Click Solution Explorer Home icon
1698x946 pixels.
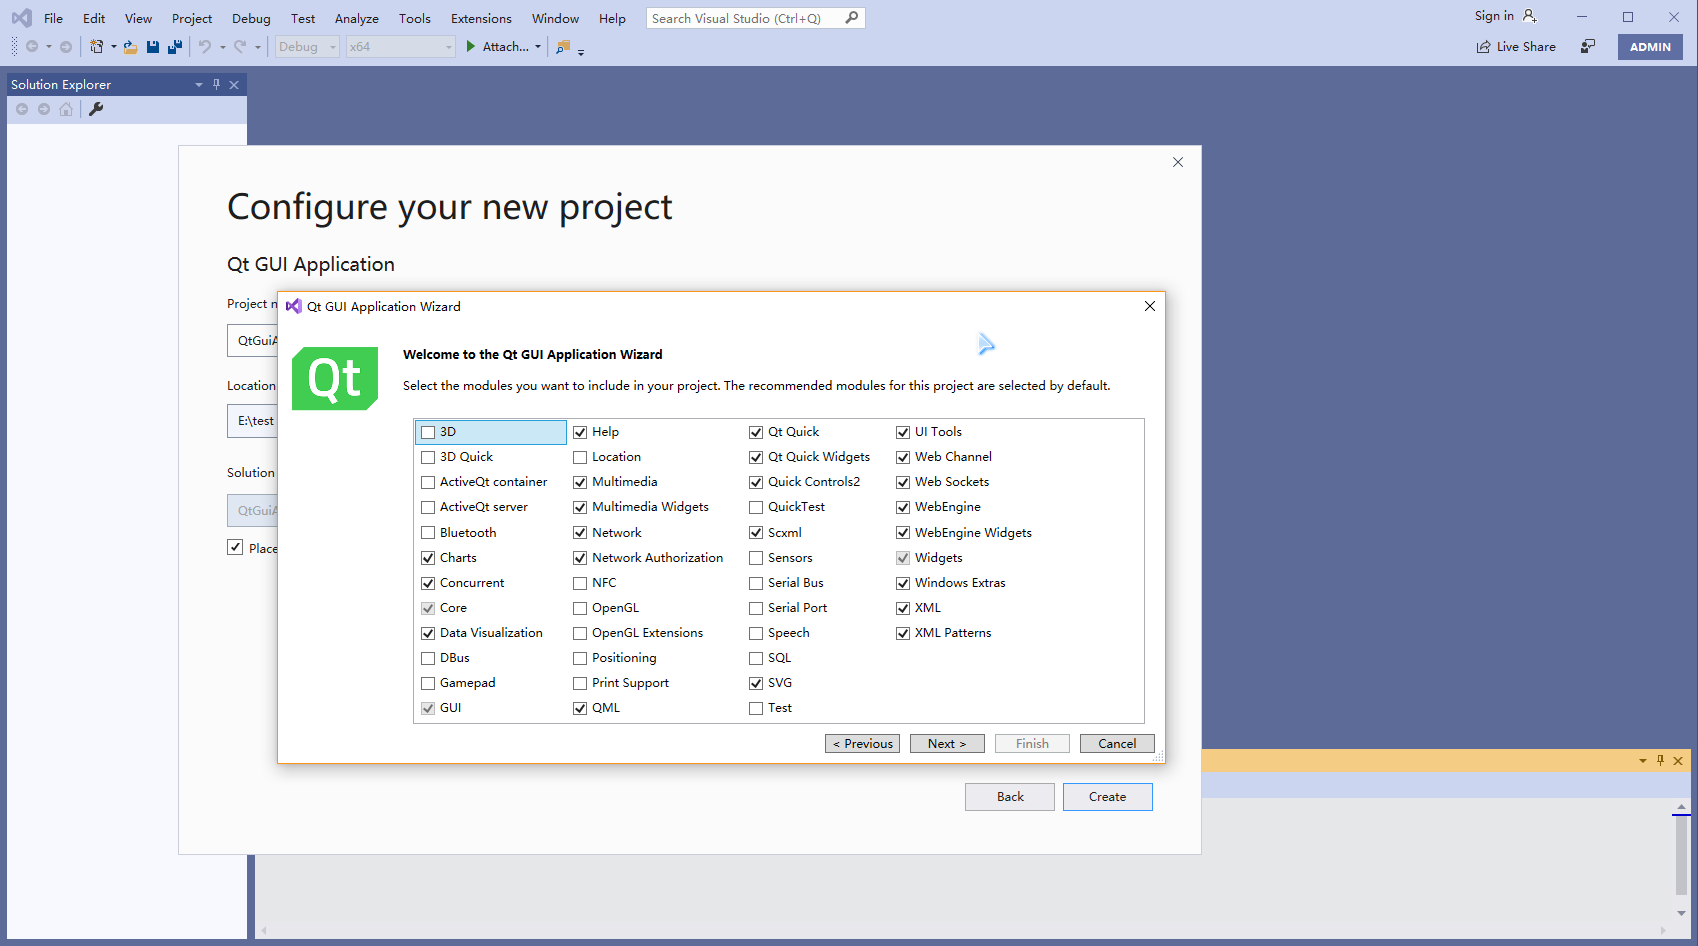(x=66, y=109)
